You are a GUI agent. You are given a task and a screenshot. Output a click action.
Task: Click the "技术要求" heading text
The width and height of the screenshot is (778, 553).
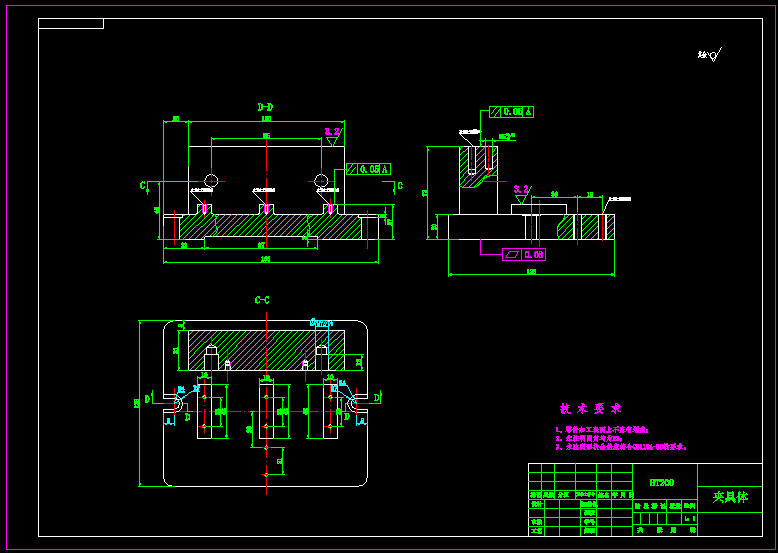pos(590,409)
